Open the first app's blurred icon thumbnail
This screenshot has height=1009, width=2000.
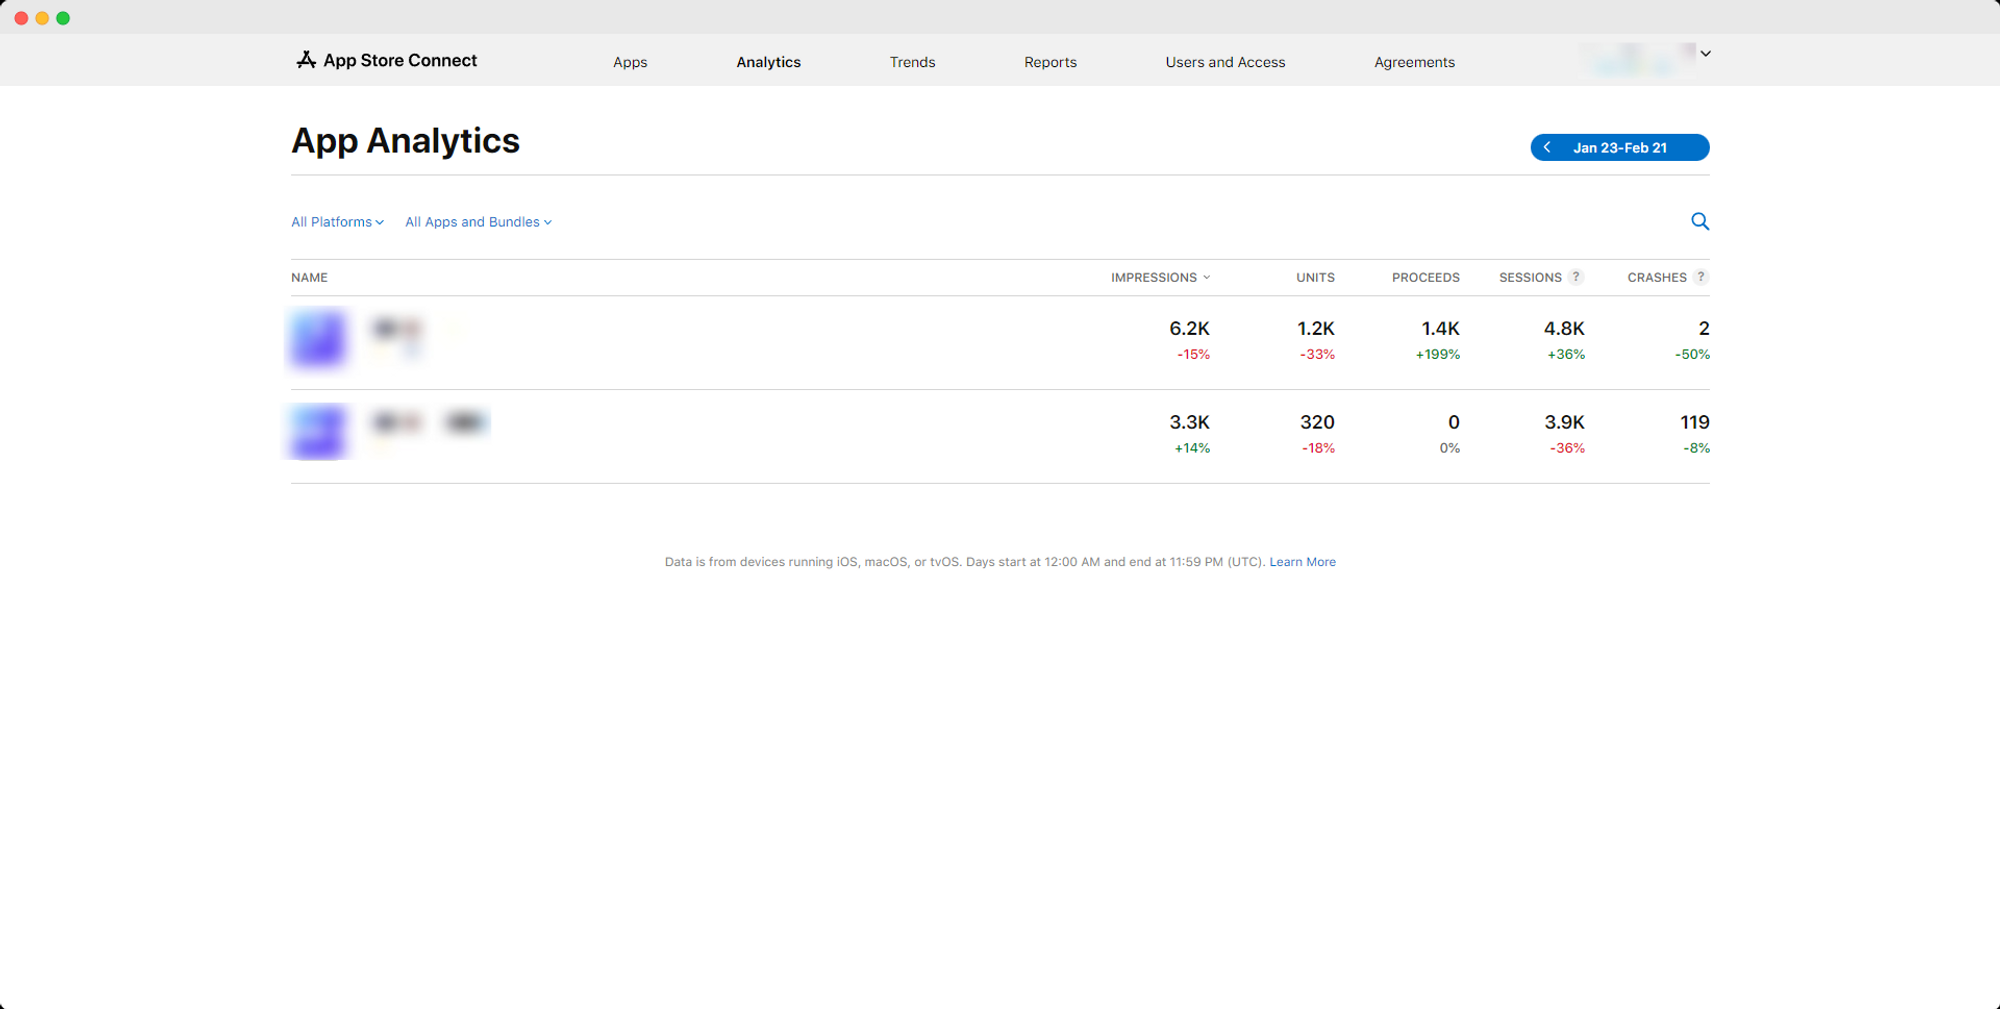[318, 338]
